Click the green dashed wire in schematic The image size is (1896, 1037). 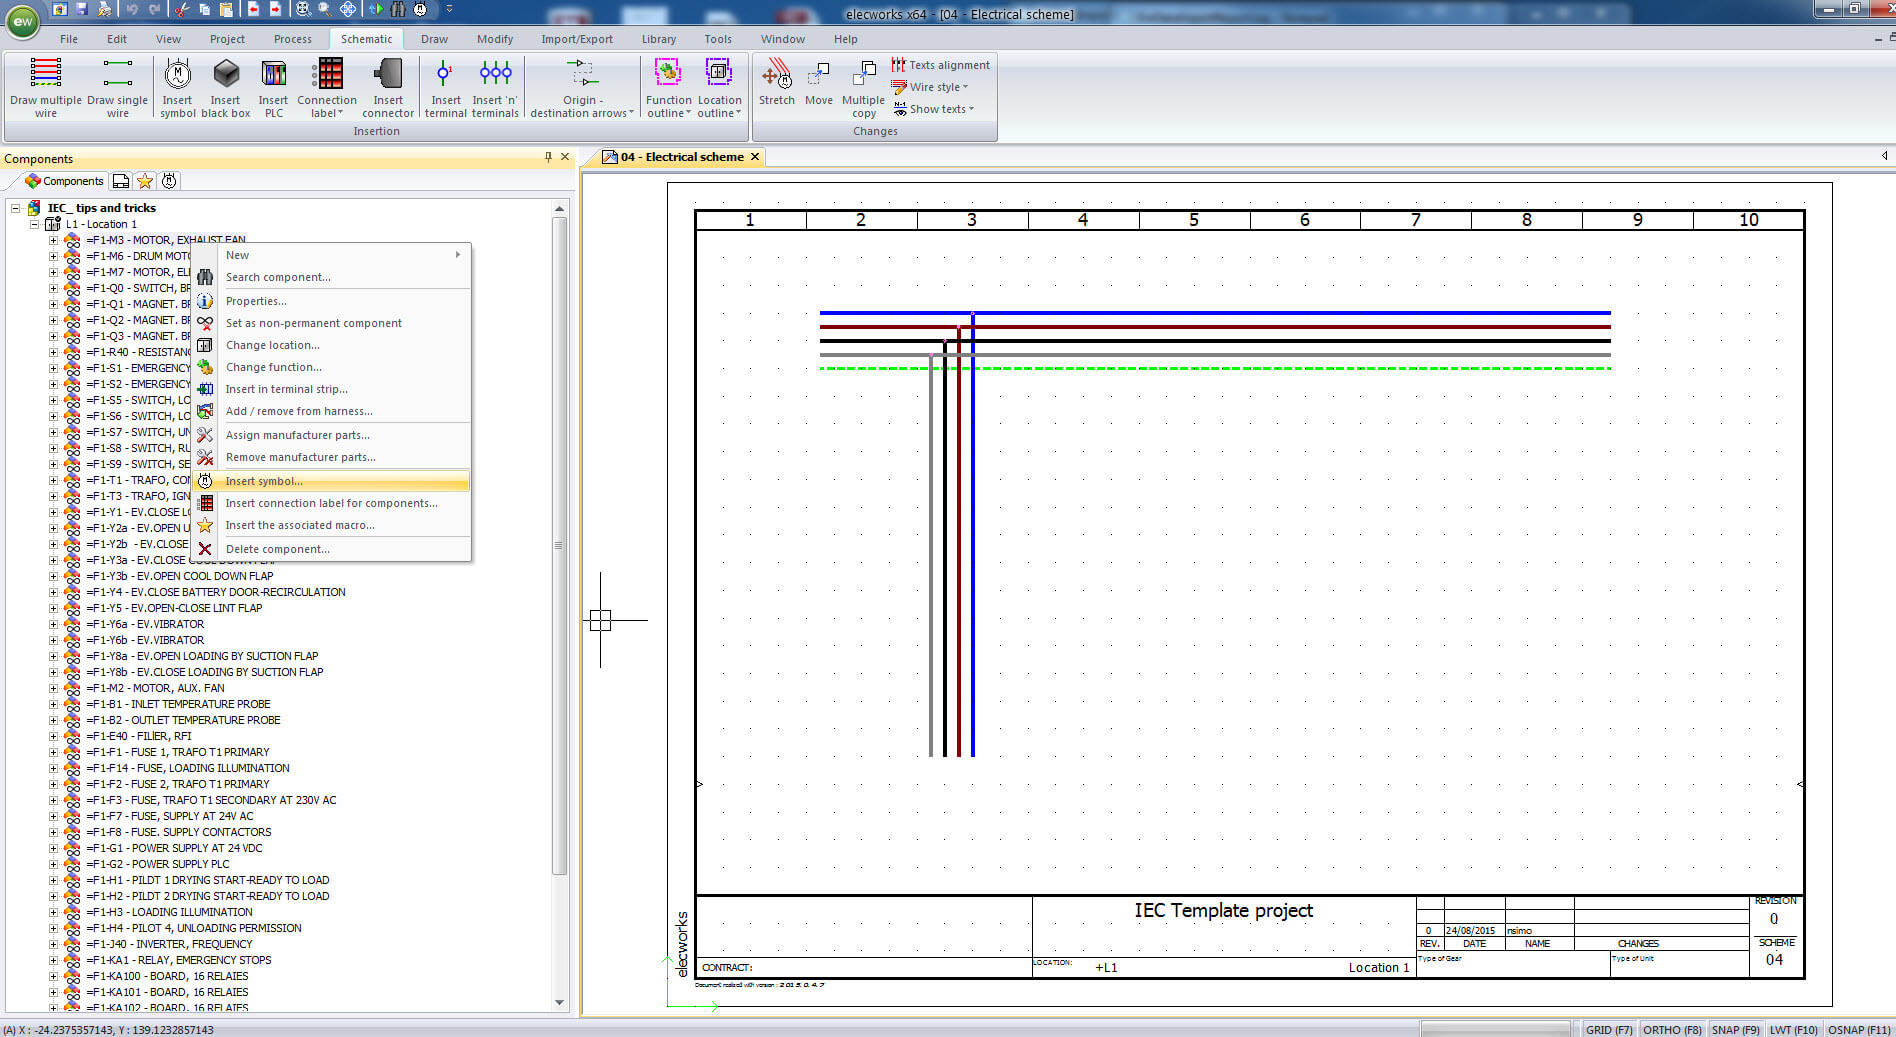(x=1215, y=368)
